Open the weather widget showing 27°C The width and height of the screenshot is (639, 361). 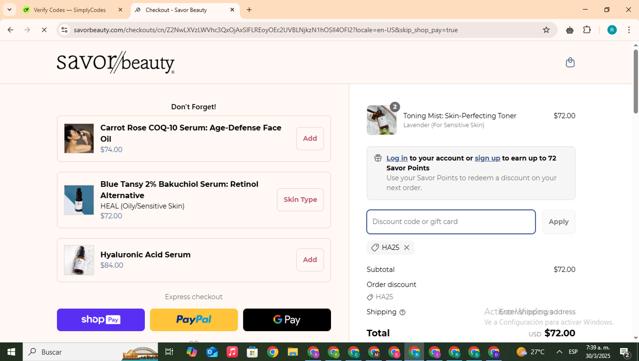tap(530, 352)
